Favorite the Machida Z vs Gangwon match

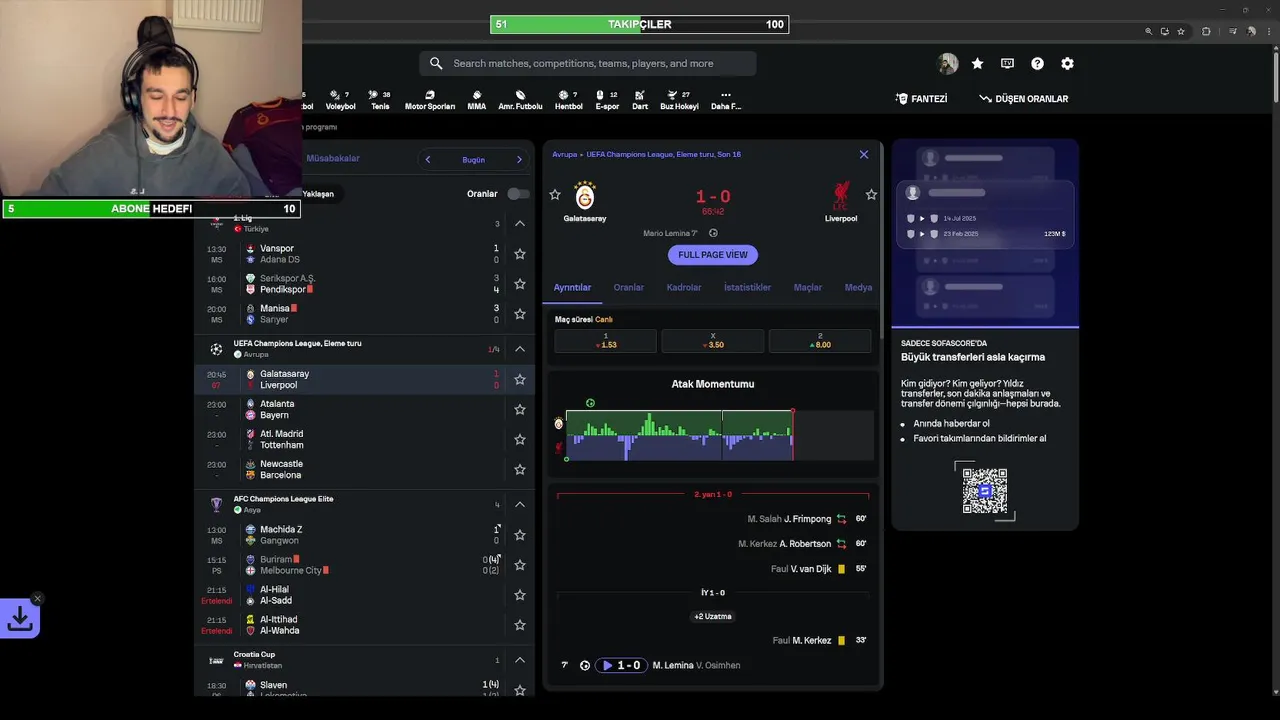pyautogui.click(x=520, y=535)
